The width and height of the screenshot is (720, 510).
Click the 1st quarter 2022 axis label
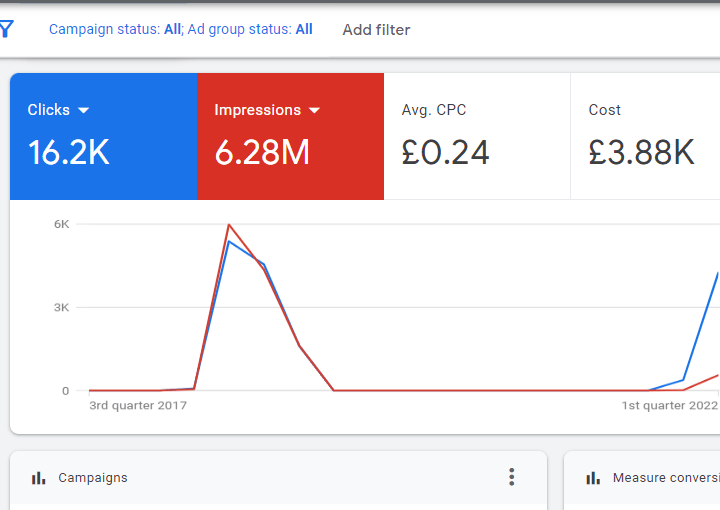669,405
